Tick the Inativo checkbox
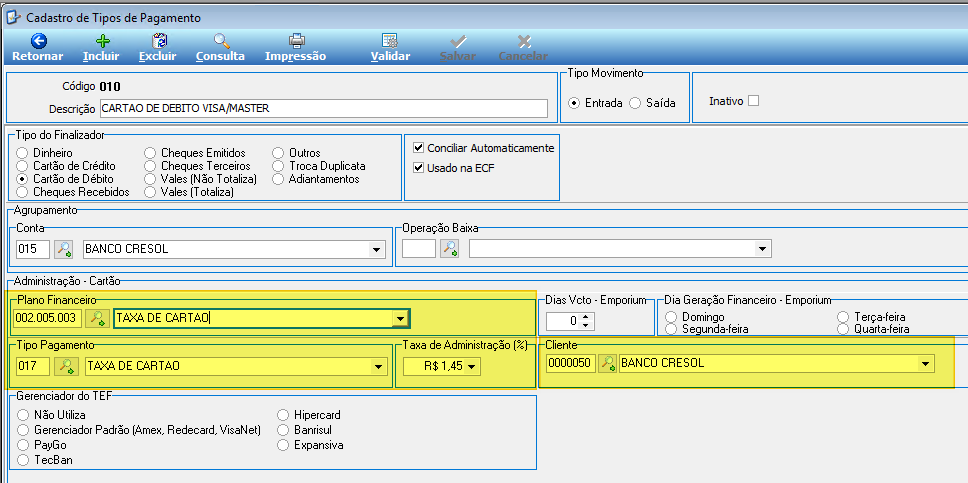Image resolution: width=968 pixels, height=483 pixels. coord(753,101)
